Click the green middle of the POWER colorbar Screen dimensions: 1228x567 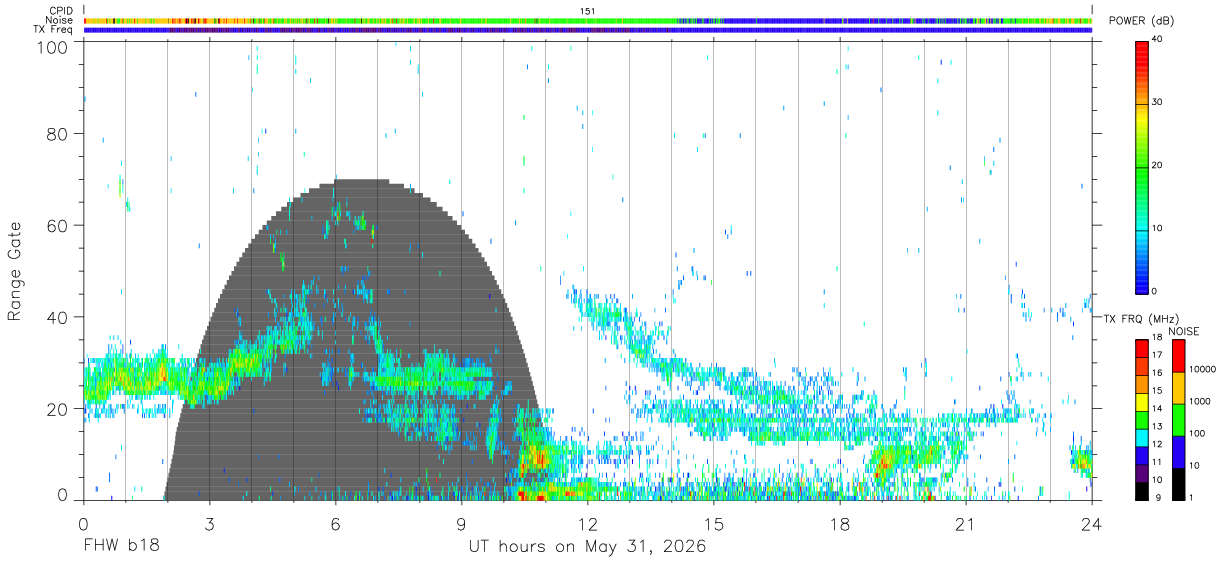pos(1143,166)
